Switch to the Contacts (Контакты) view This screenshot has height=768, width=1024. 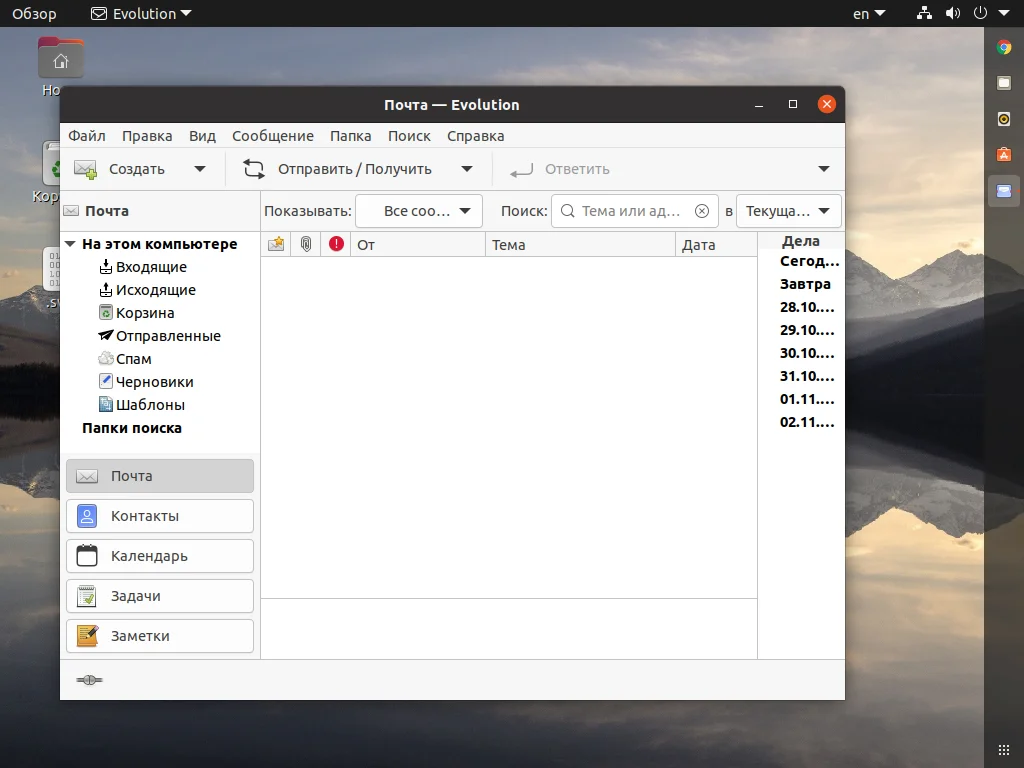pyautogui.click(x=160, y=516)
